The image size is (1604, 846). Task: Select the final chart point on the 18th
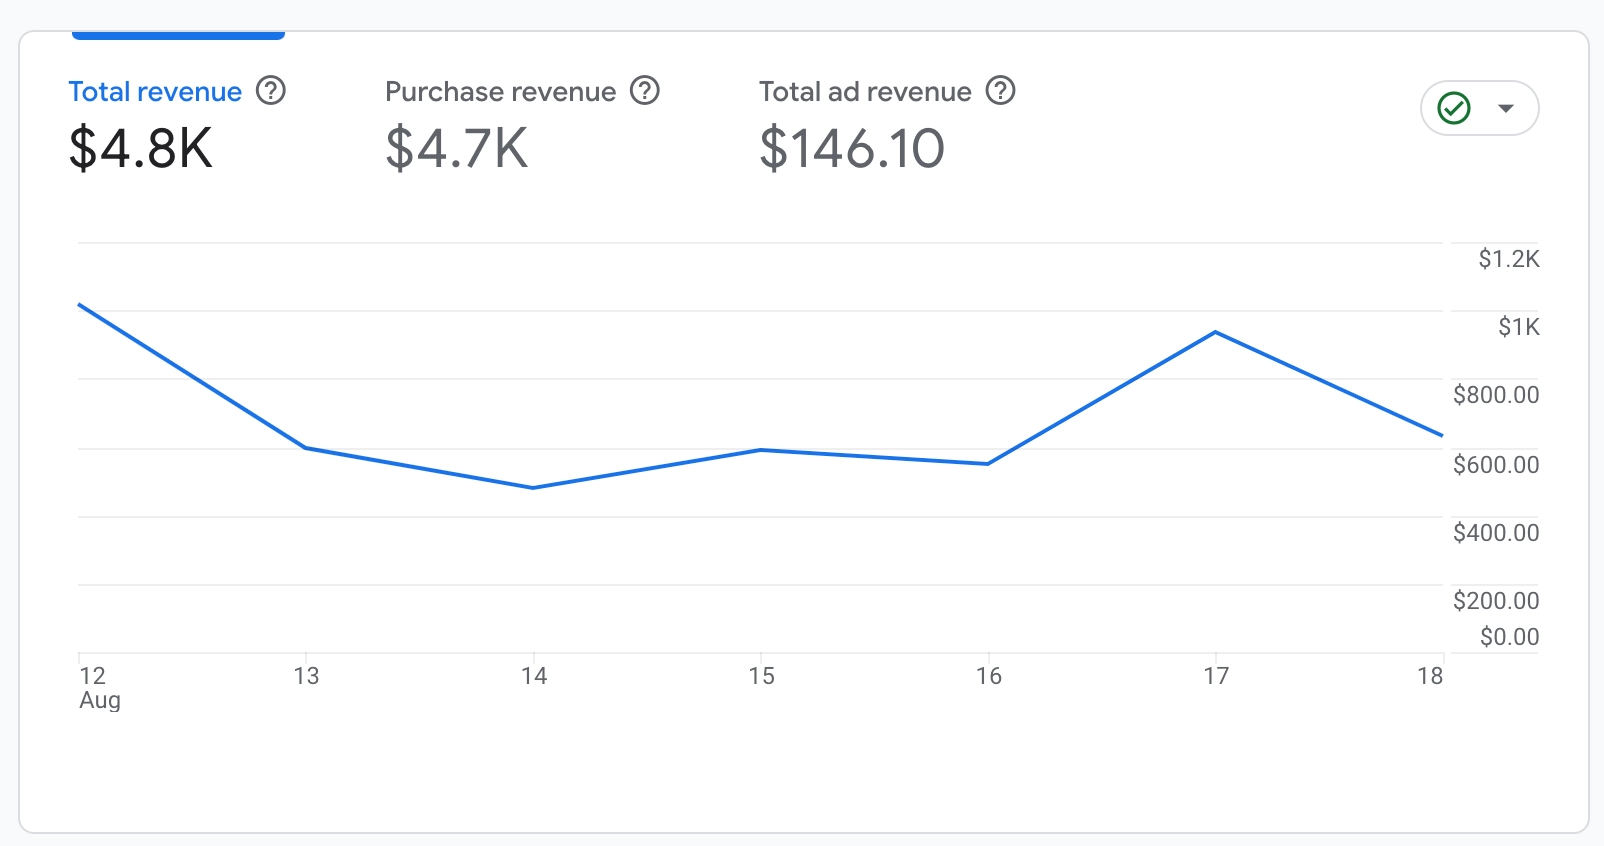pyautogui.click(x=1442, y=436)
